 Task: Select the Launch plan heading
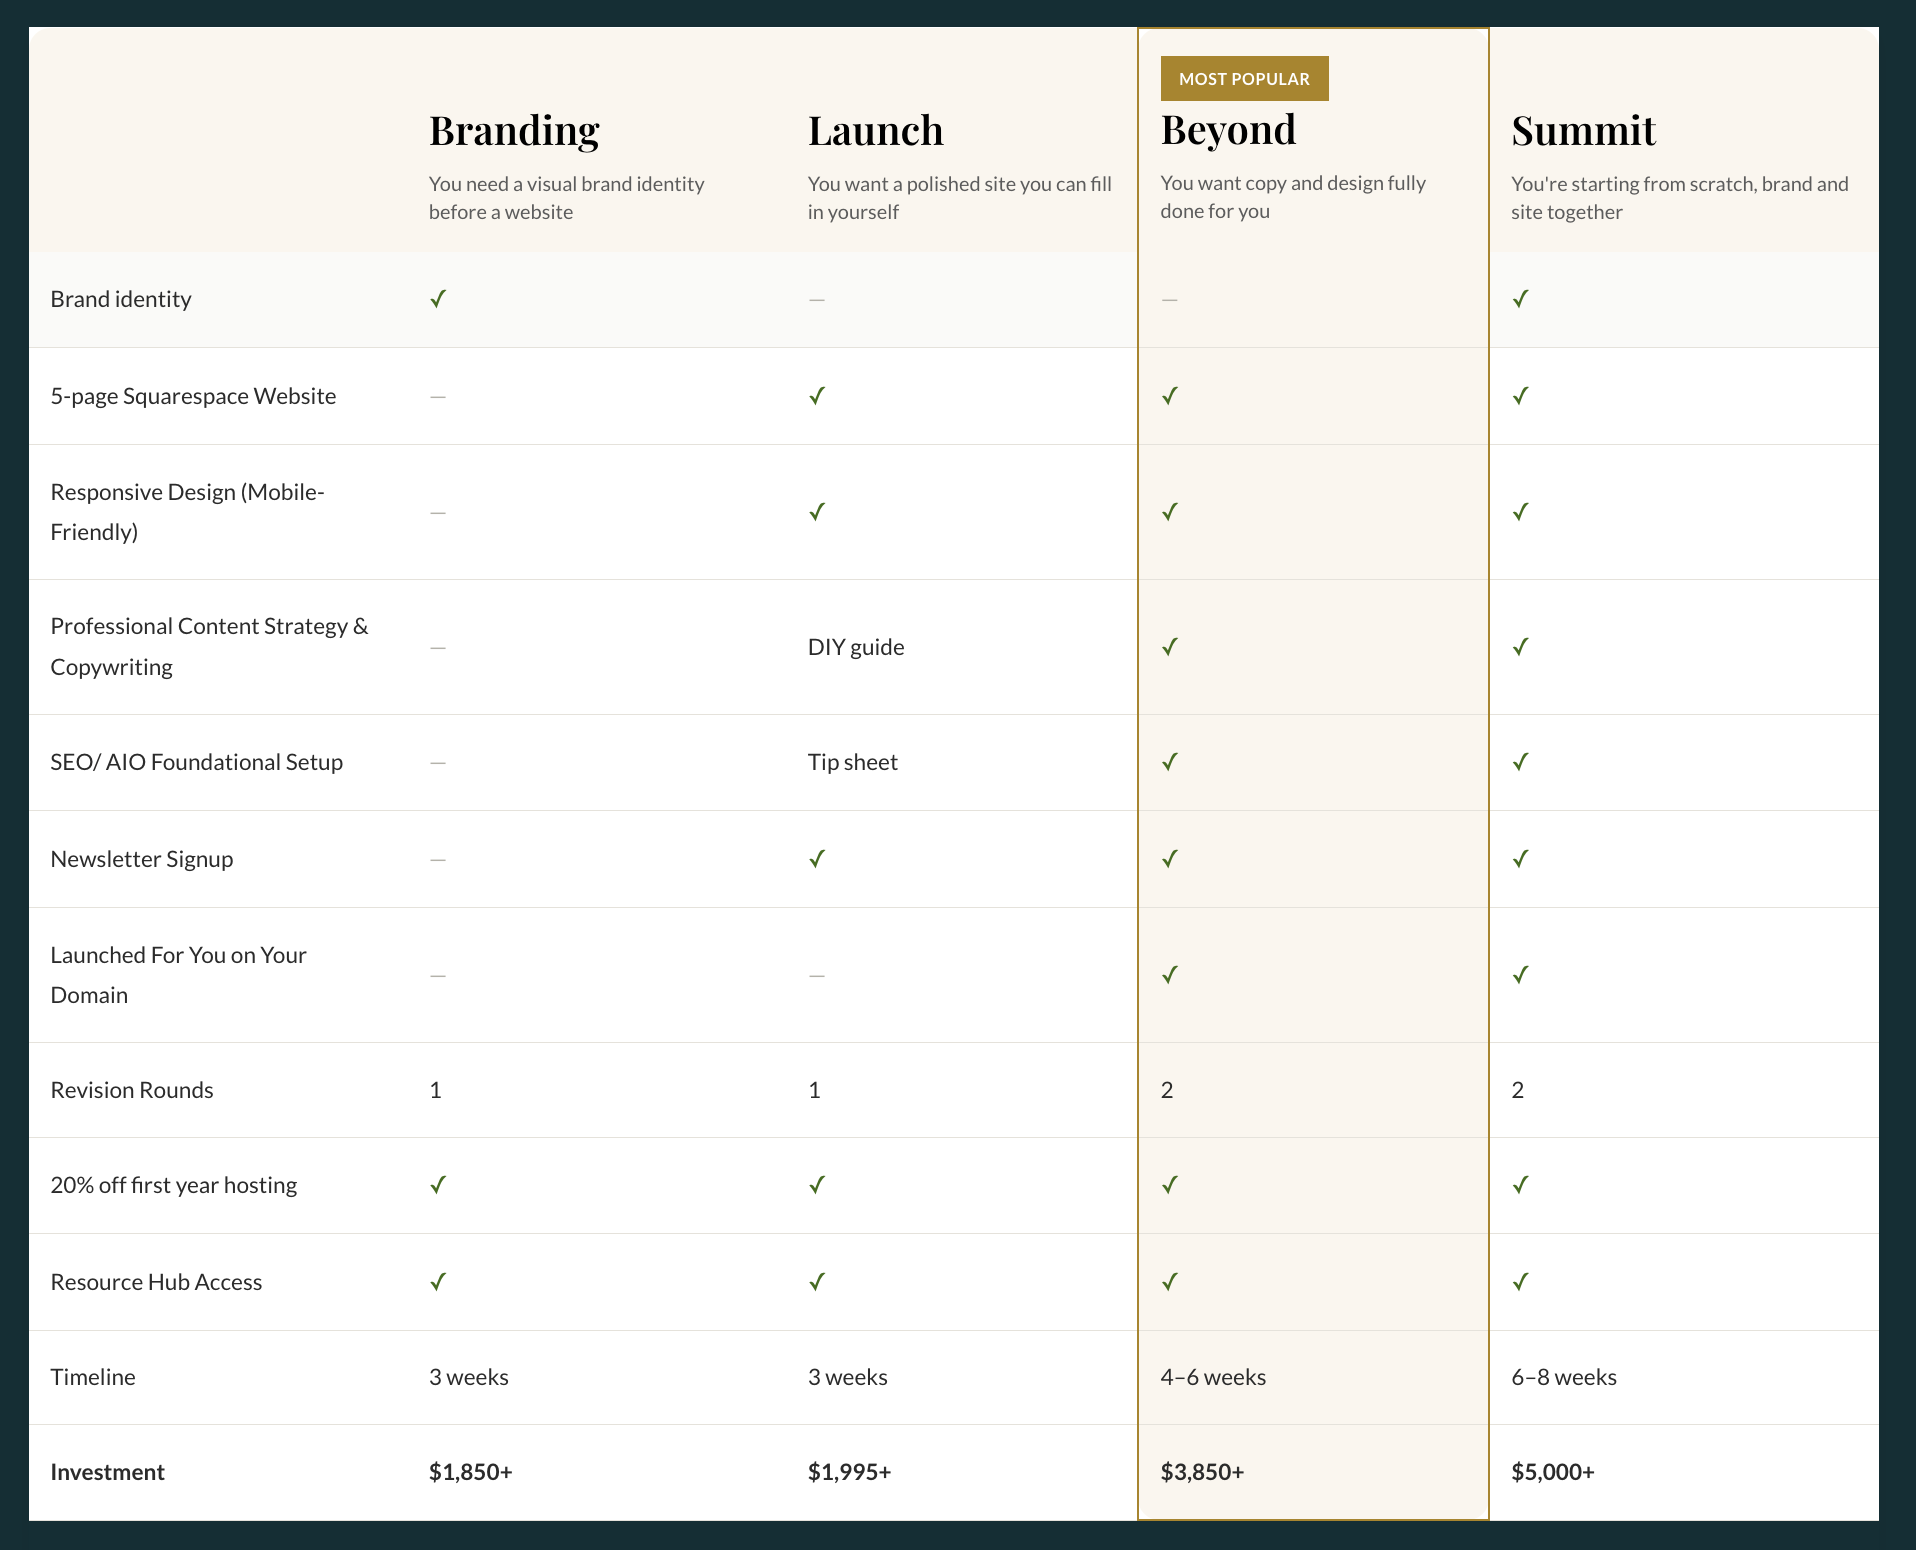tap(876, 131)
